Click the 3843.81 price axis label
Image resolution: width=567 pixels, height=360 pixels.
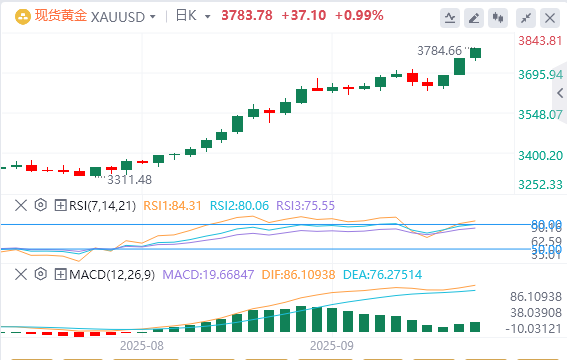tap(540, 40)
